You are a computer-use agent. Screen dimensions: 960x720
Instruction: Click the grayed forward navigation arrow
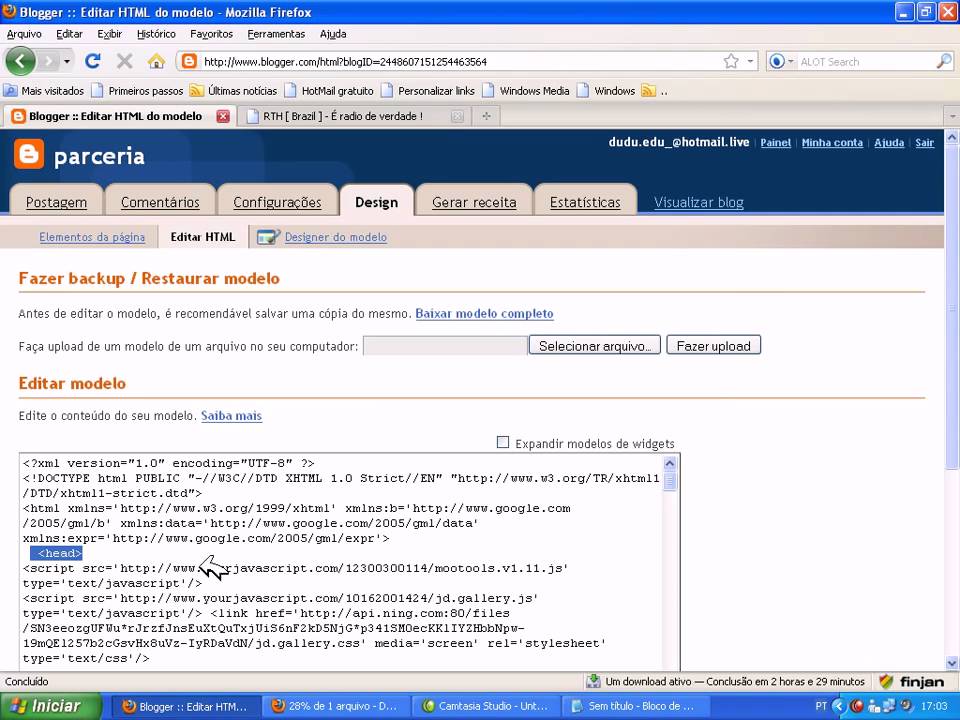[x=48, y=61]
